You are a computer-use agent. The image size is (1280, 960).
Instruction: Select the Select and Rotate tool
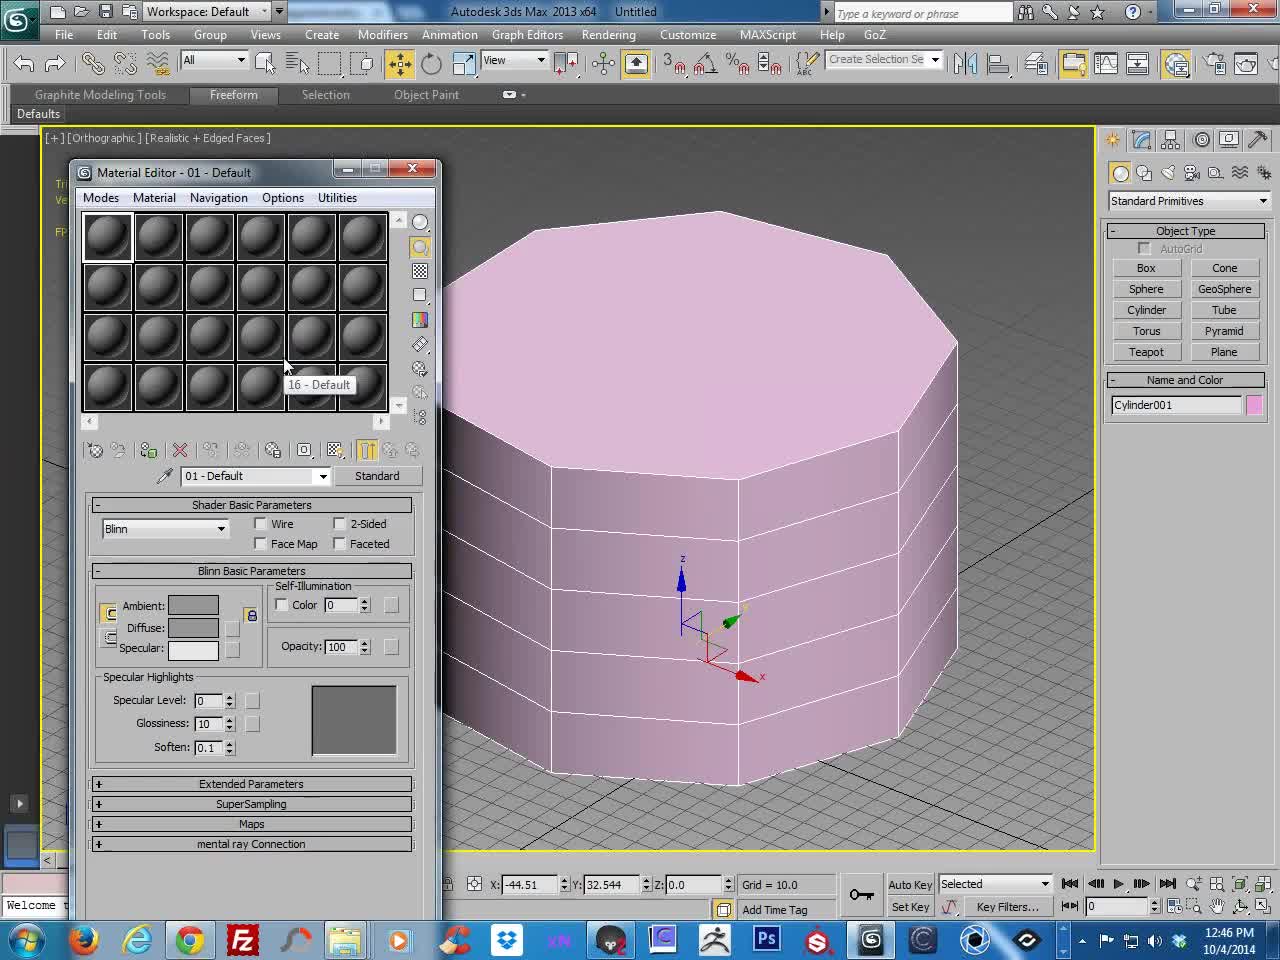click(x=431, y=64)
